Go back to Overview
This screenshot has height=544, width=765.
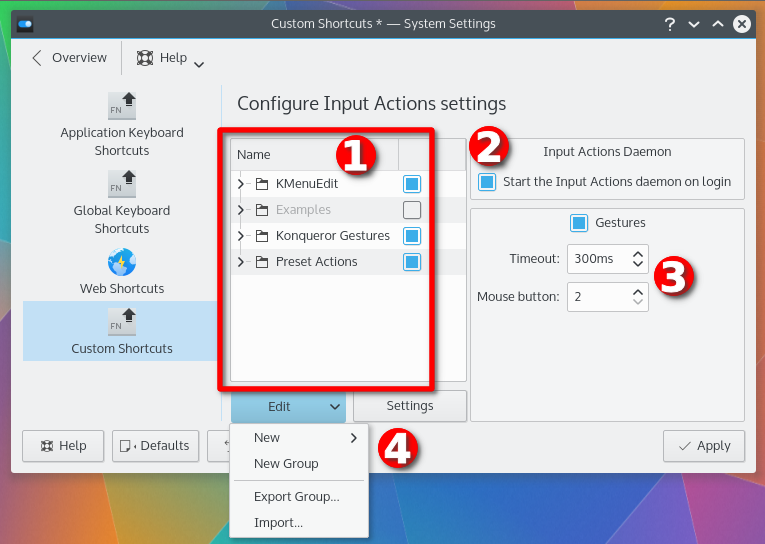pyautogui.click(x=70, y=58)
